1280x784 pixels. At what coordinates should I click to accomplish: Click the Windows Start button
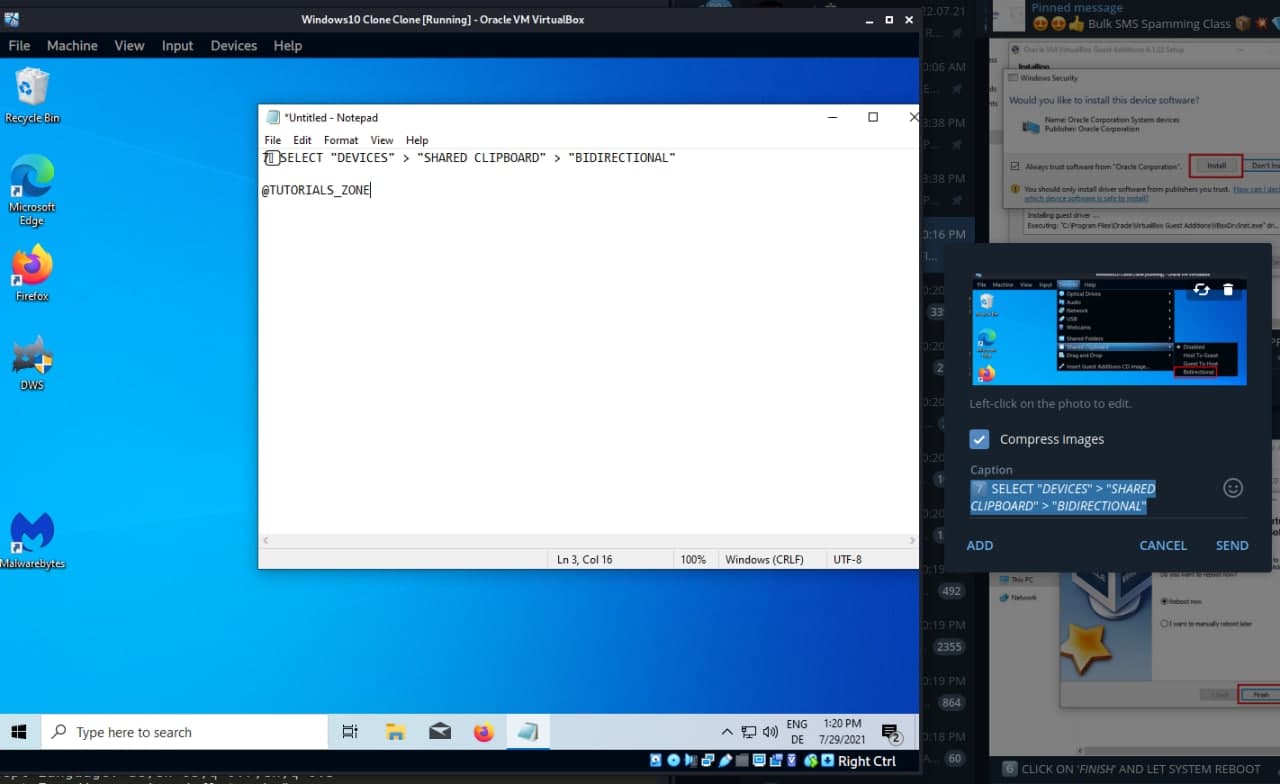click(x=19, y=732)
